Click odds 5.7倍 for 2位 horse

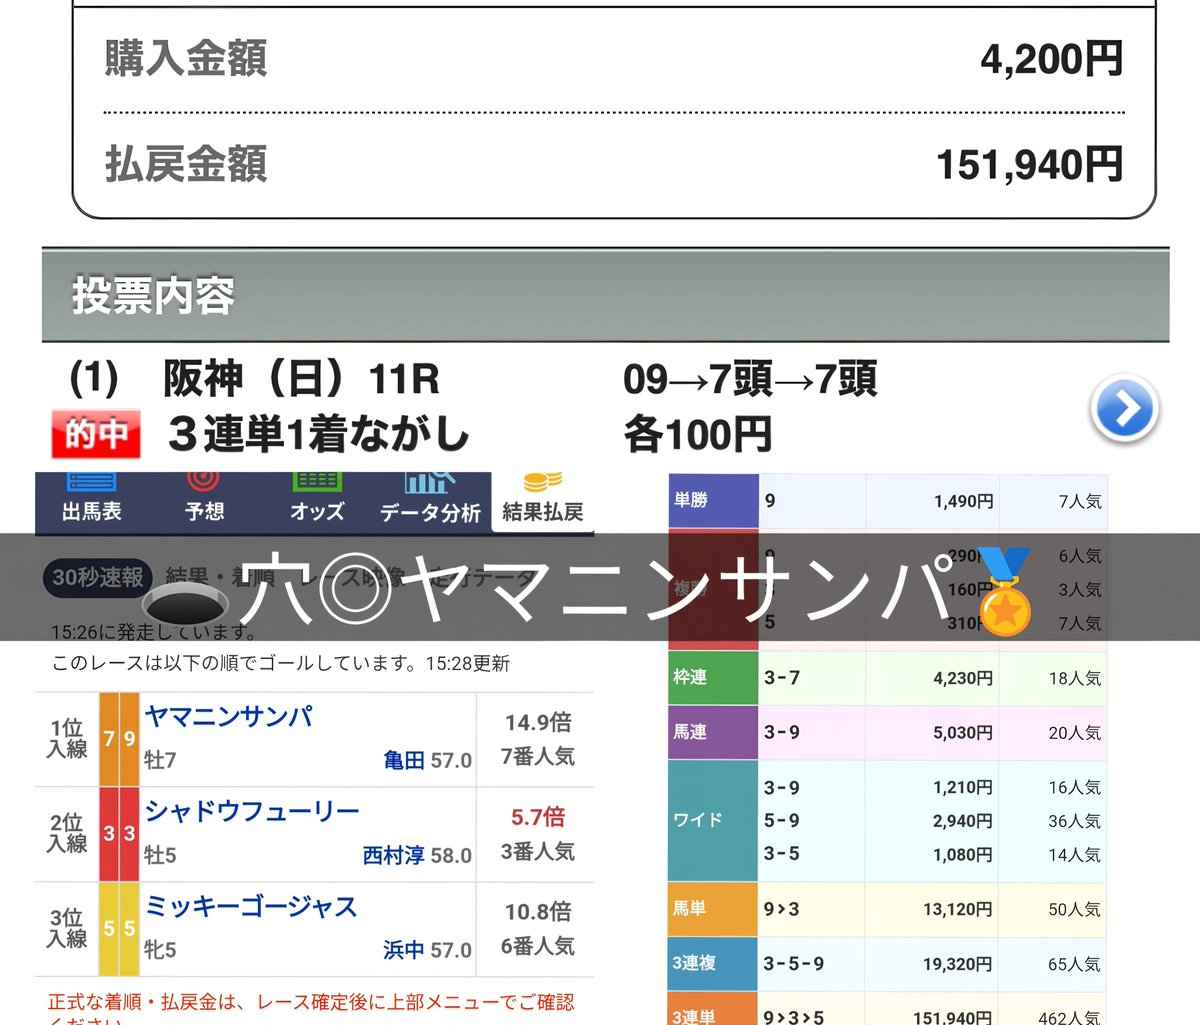[x=538, y=817]
